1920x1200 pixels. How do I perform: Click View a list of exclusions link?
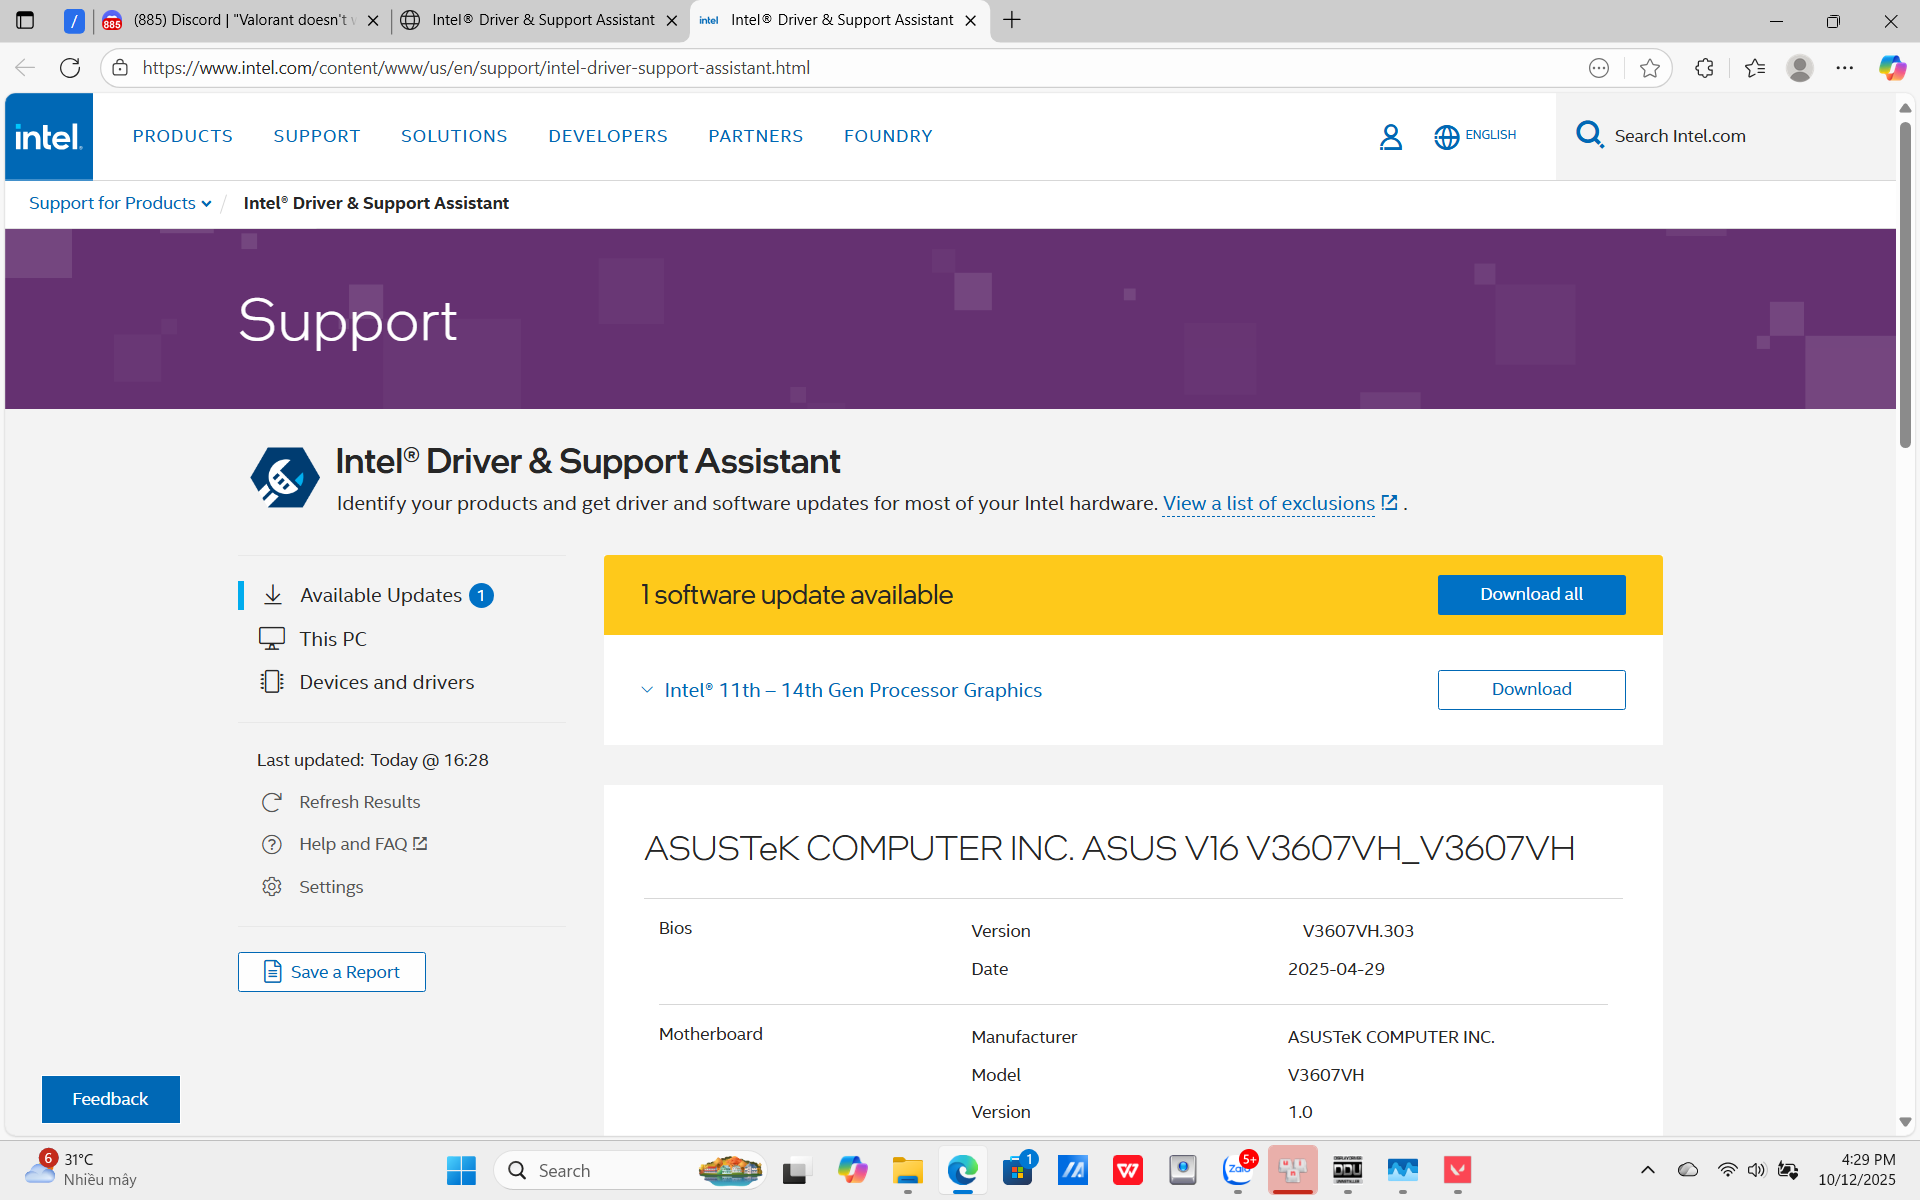1268,504
